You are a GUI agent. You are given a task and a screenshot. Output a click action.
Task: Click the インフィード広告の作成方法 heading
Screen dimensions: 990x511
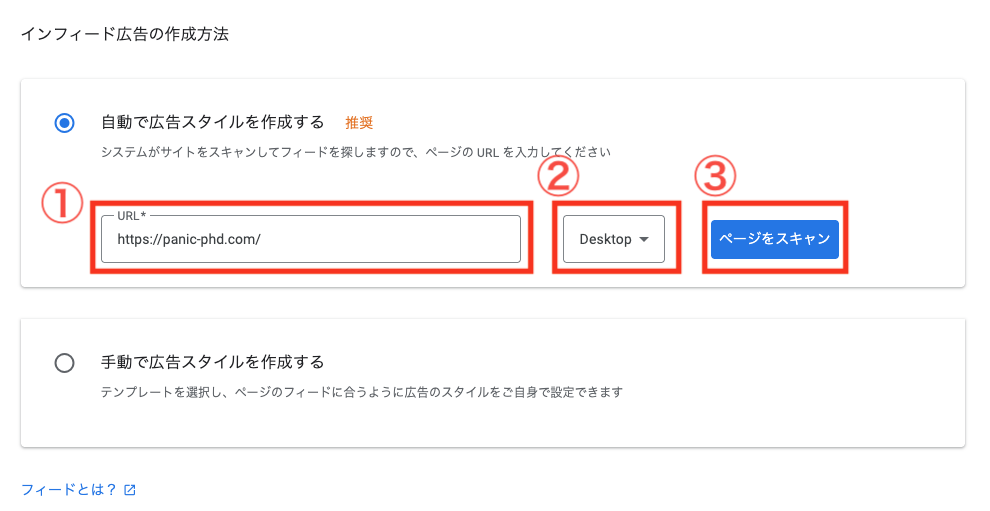[125, 34]
